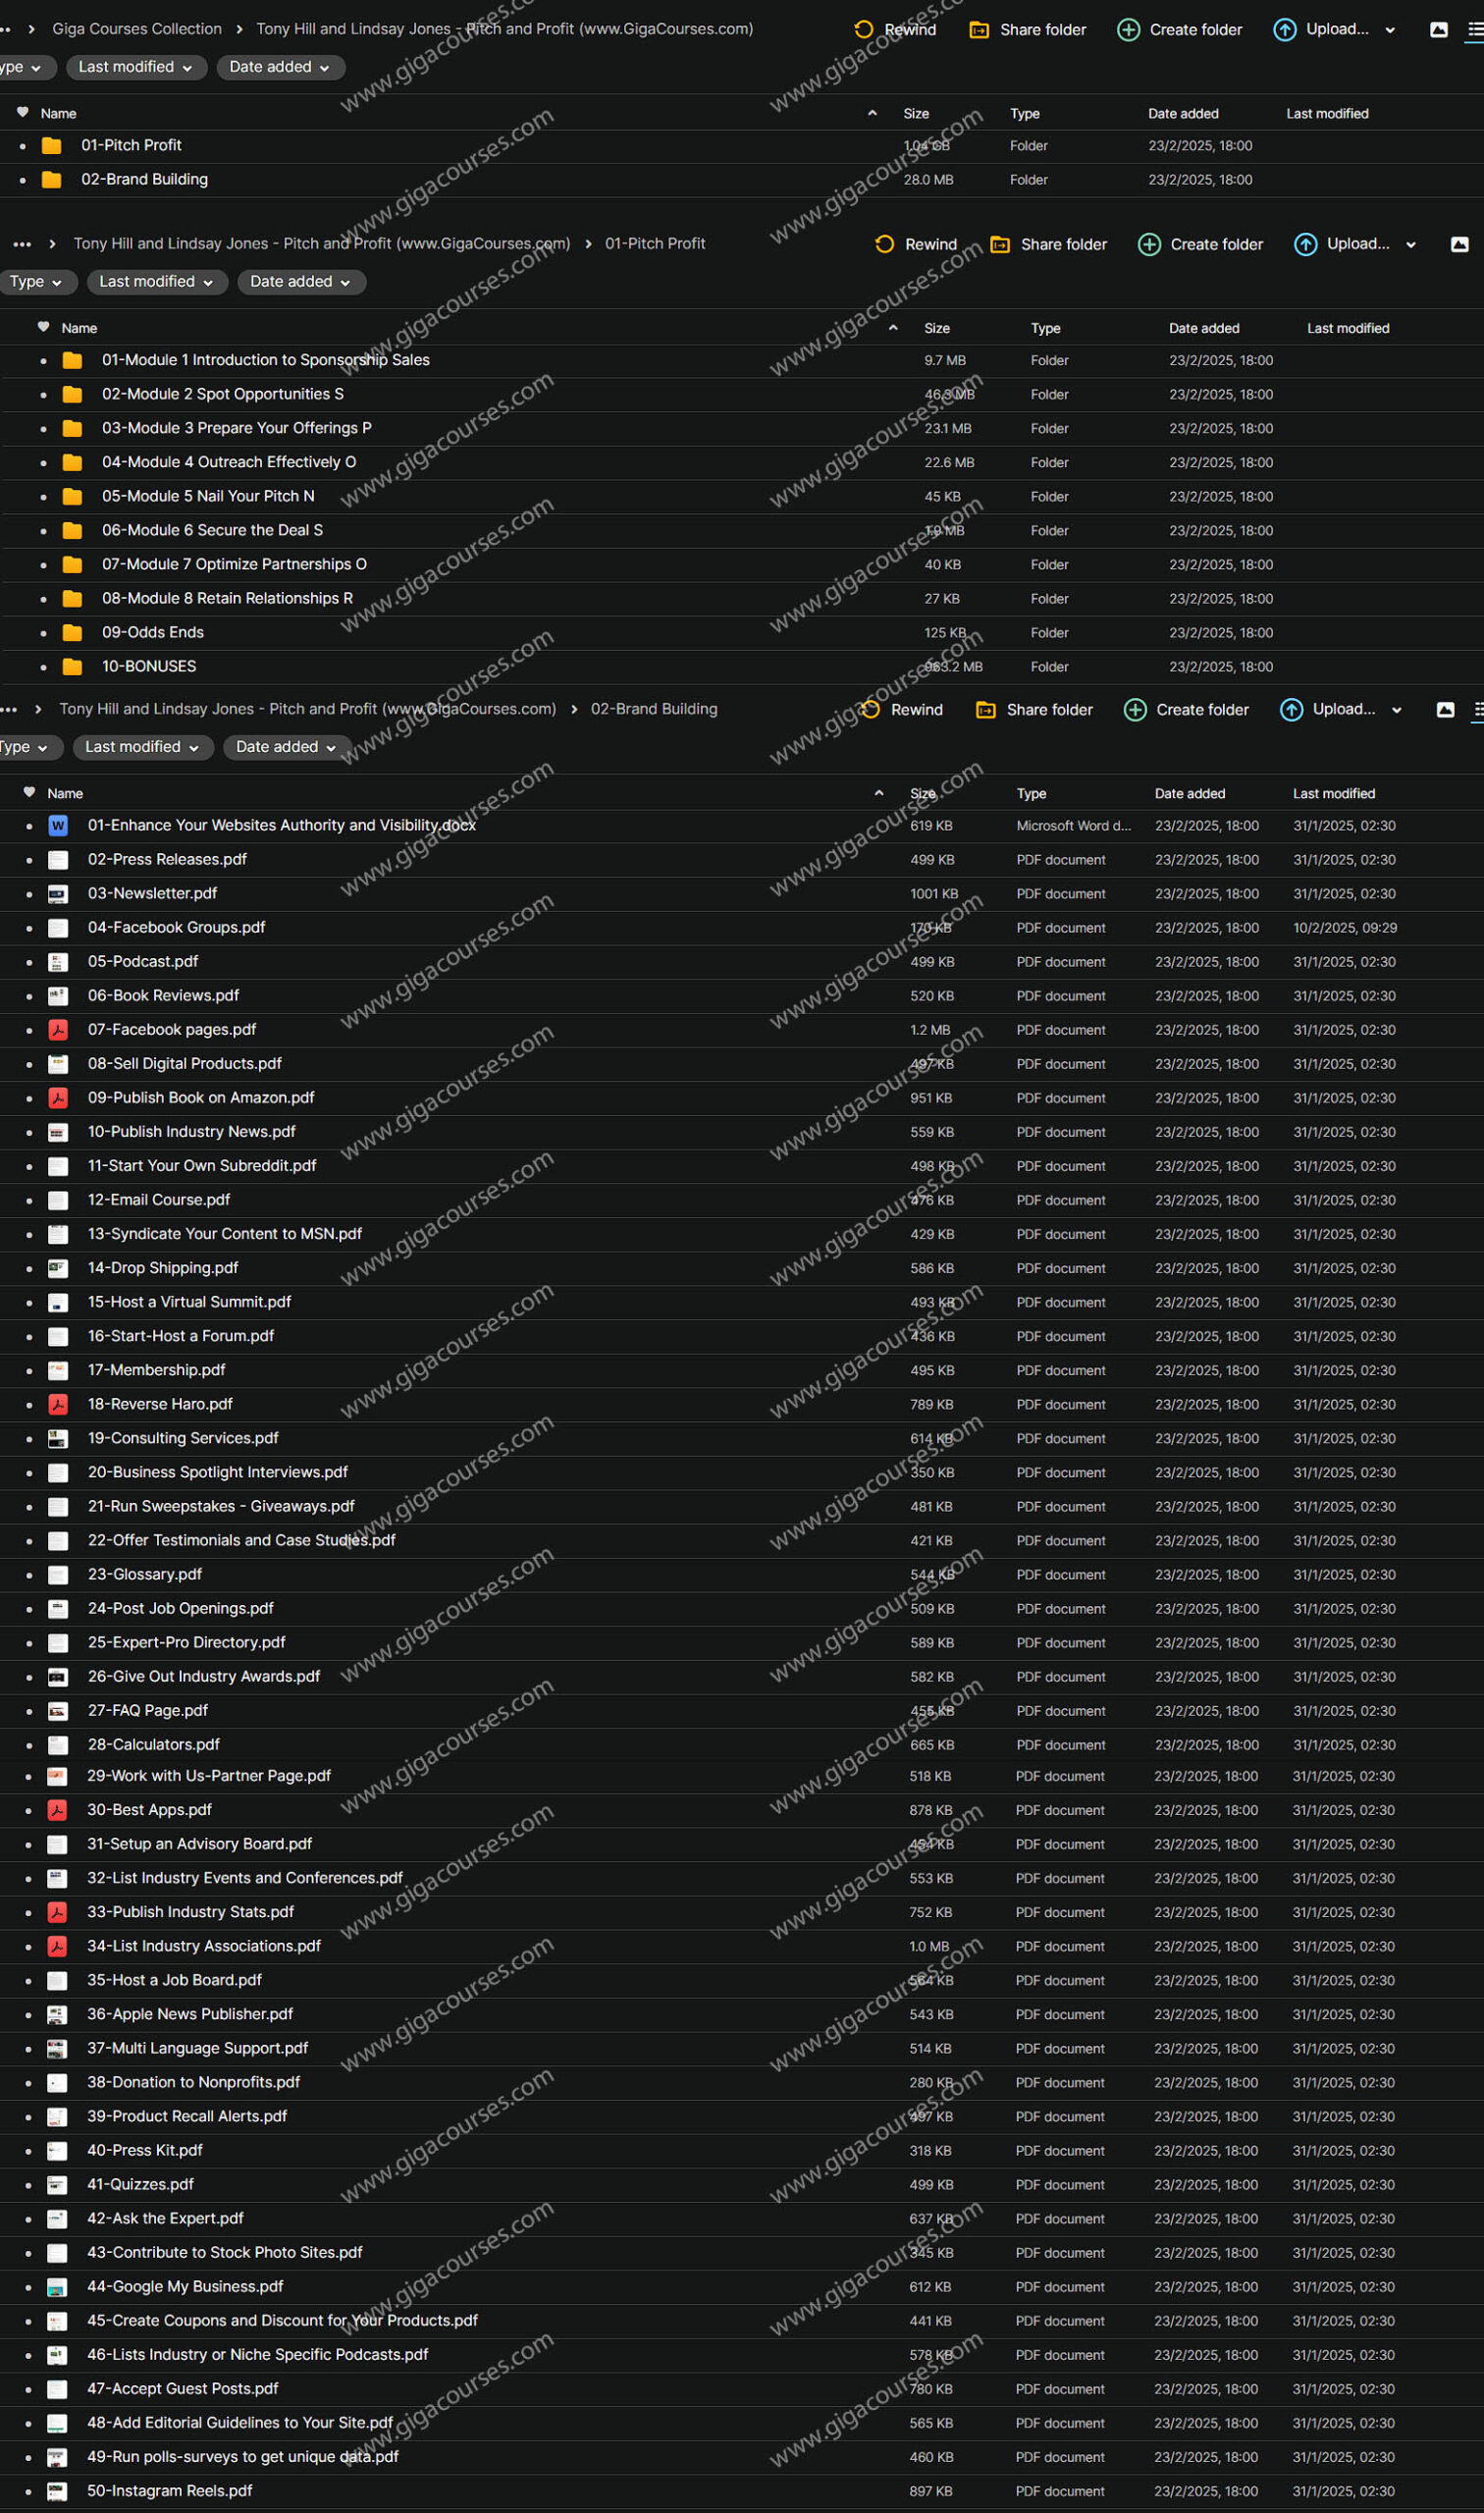
Task: Open Last modified filter above 01-Pitch Profit folder
Action: click(x=135, y=67)
